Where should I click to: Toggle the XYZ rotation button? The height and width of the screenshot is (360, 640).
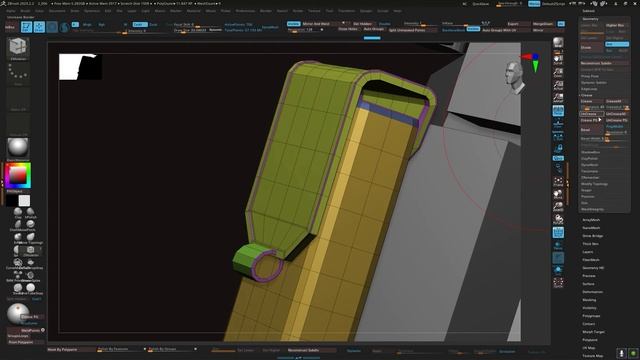(x=558, y=158)
